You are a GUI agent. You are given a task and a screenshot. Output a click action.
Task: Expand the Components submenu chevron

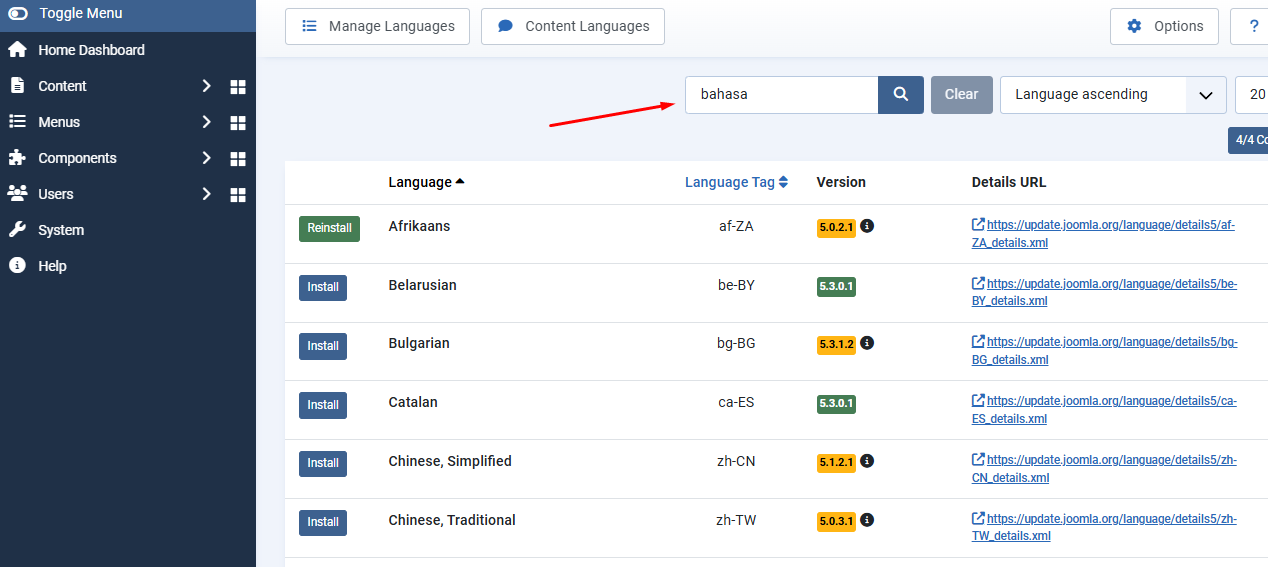coord(206,158)
